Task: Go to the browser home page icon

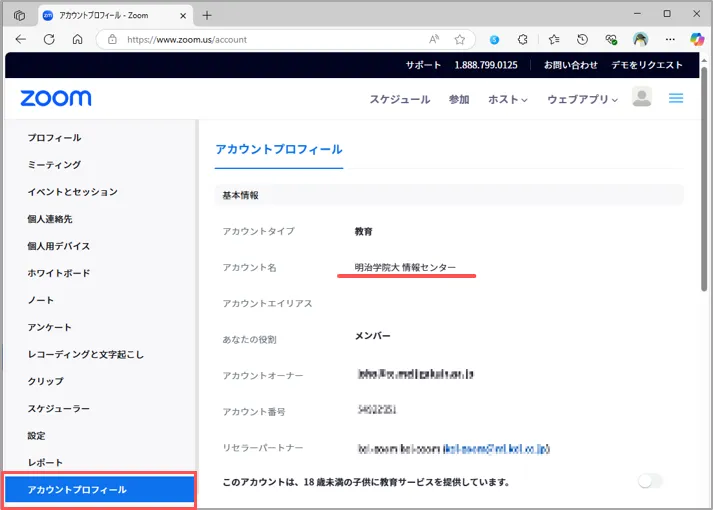Action: 78,40
